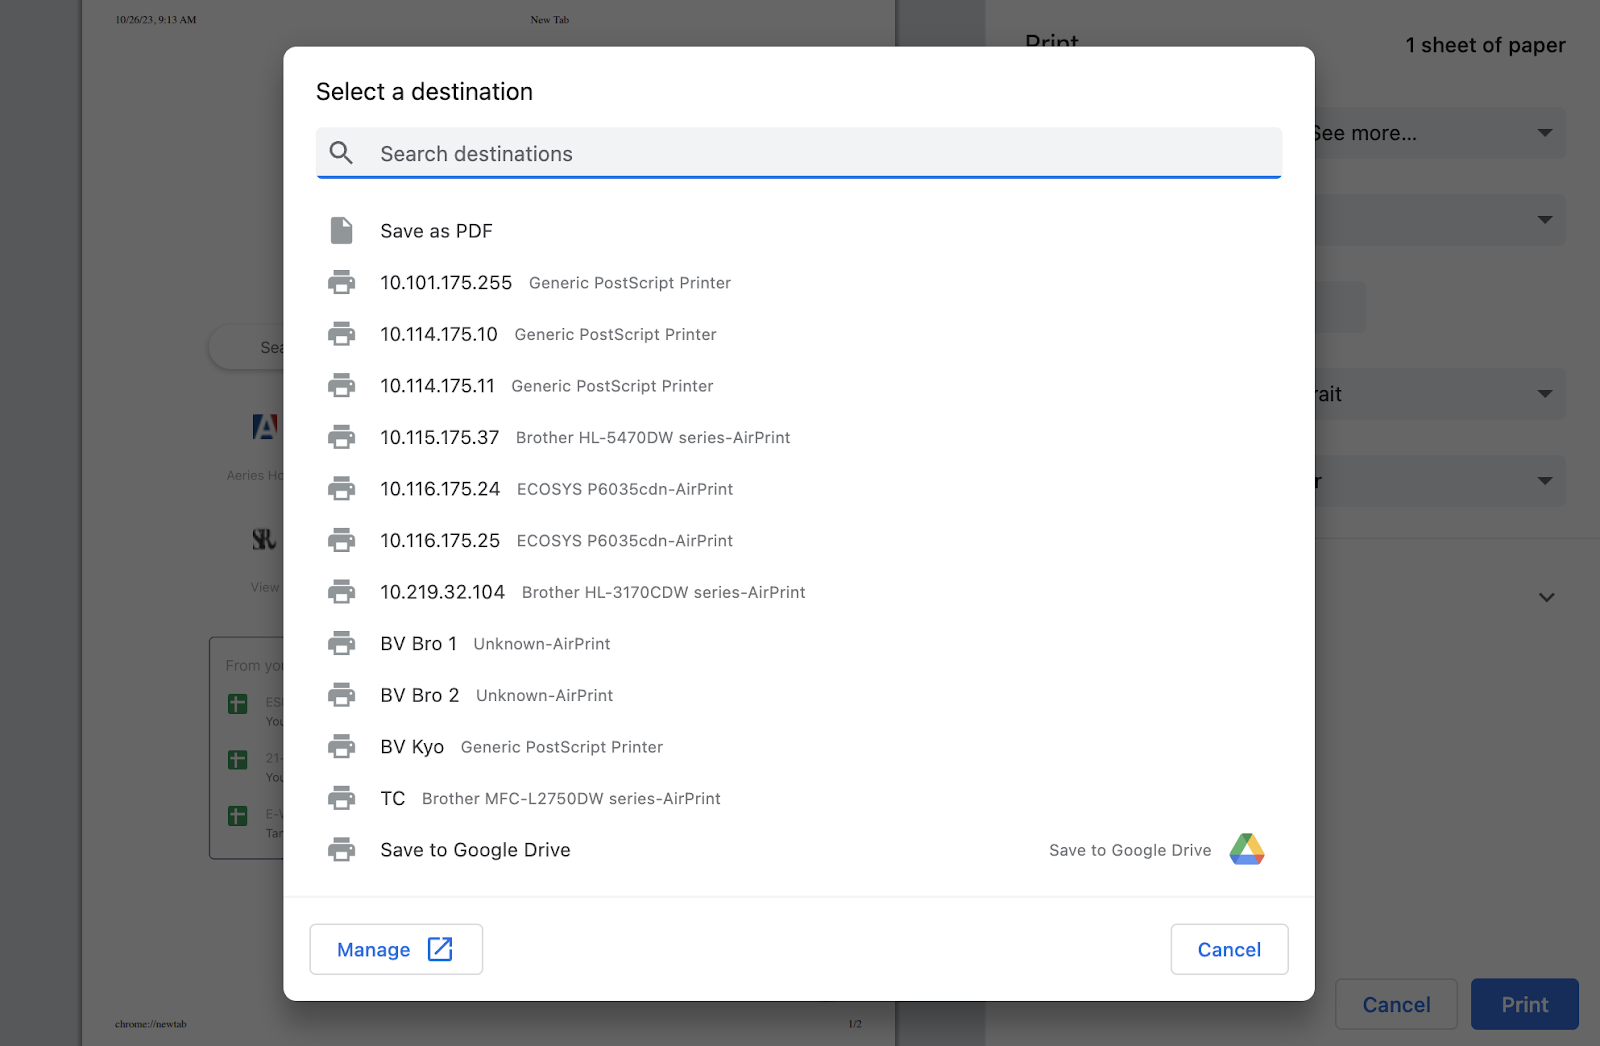The height and width of the screenshot is (1046, 1600).
Task: Choose printer 10.114.175.11
Action: [799, 386]
